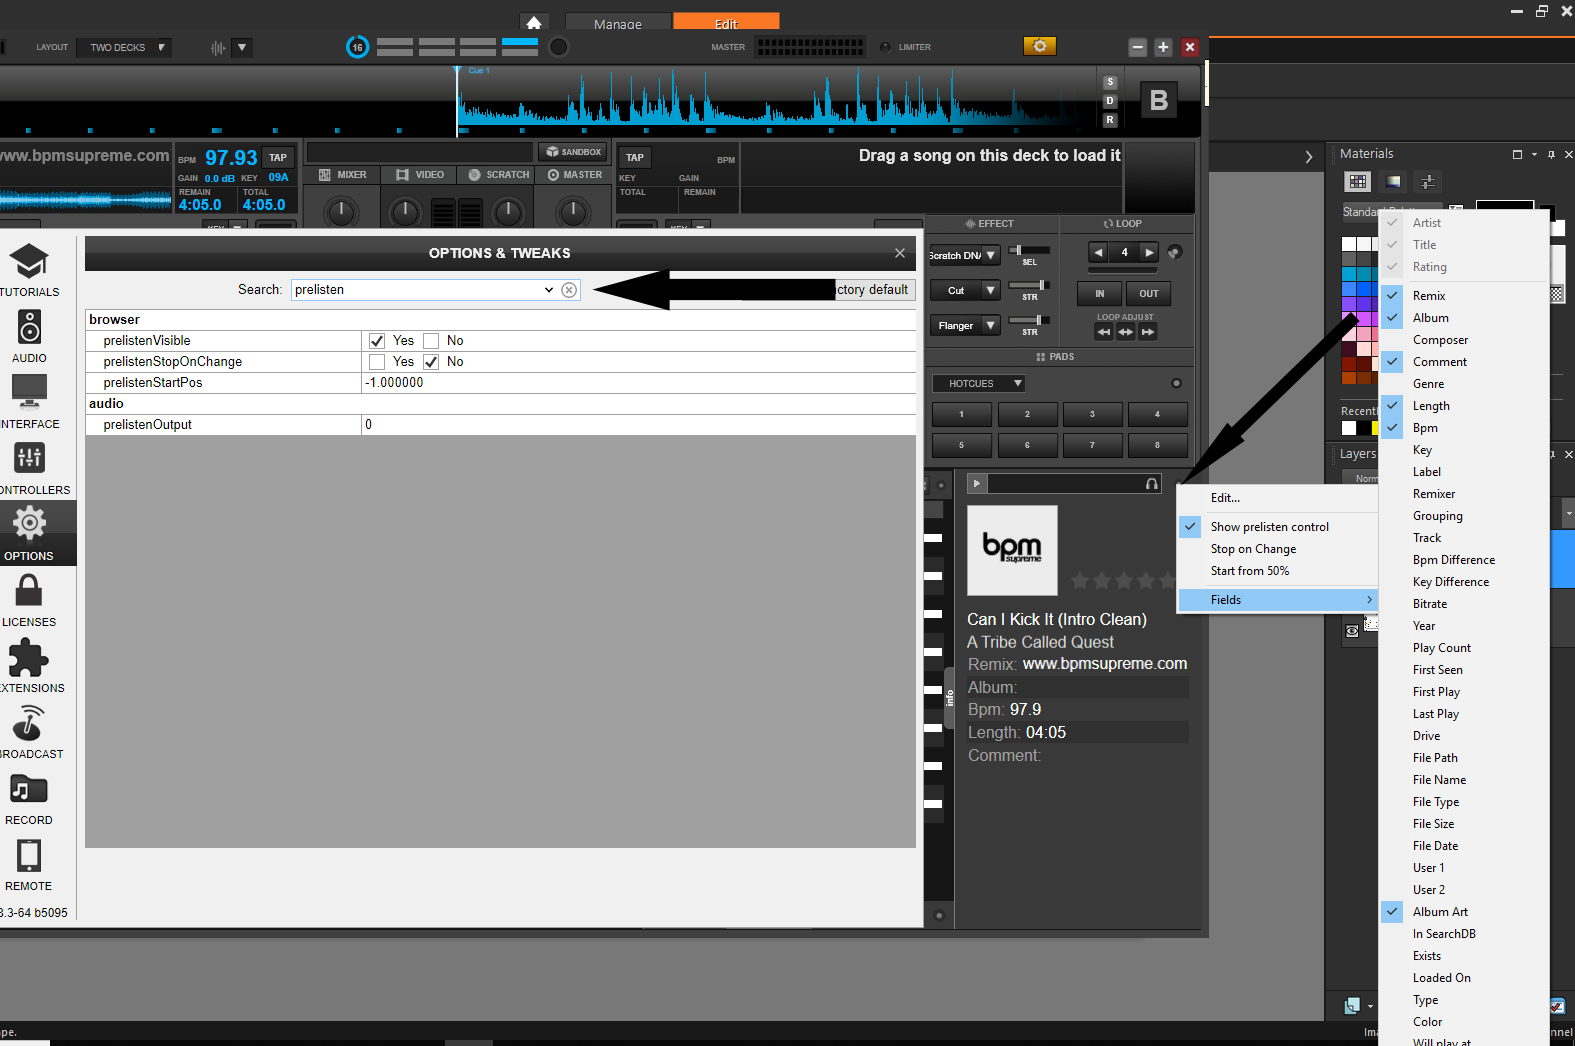Click the prelisten headphones icon

1152,484
